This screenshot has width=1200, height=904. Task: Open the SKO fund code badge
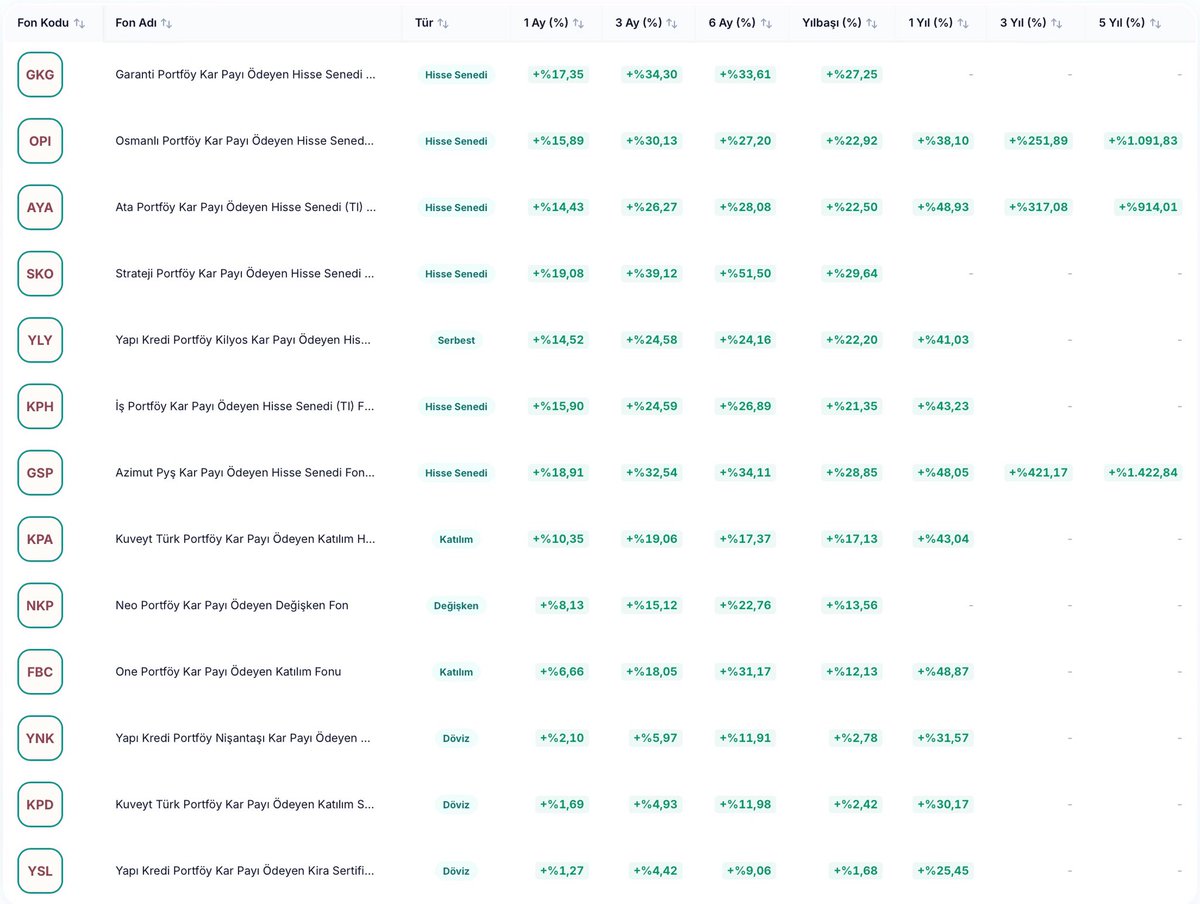point(40,274)
